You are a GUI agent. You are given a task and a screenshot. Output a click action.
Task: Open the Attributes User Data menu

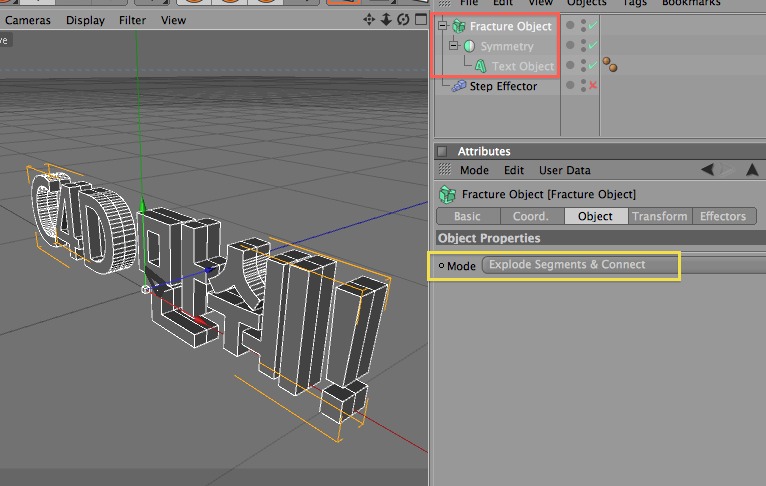point(565,170)
